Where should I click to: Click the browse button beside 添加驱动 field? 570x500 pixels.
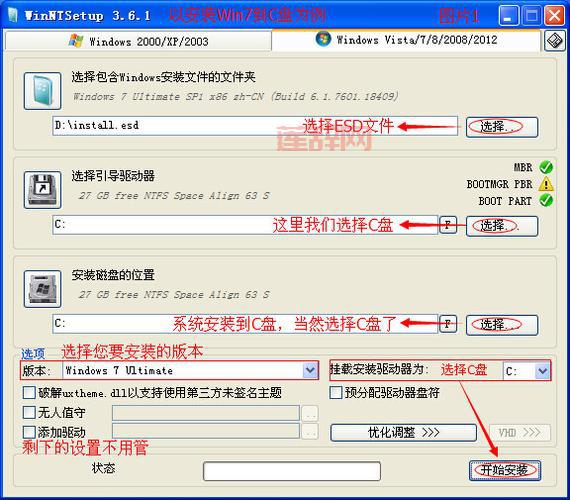pos(310,431)
